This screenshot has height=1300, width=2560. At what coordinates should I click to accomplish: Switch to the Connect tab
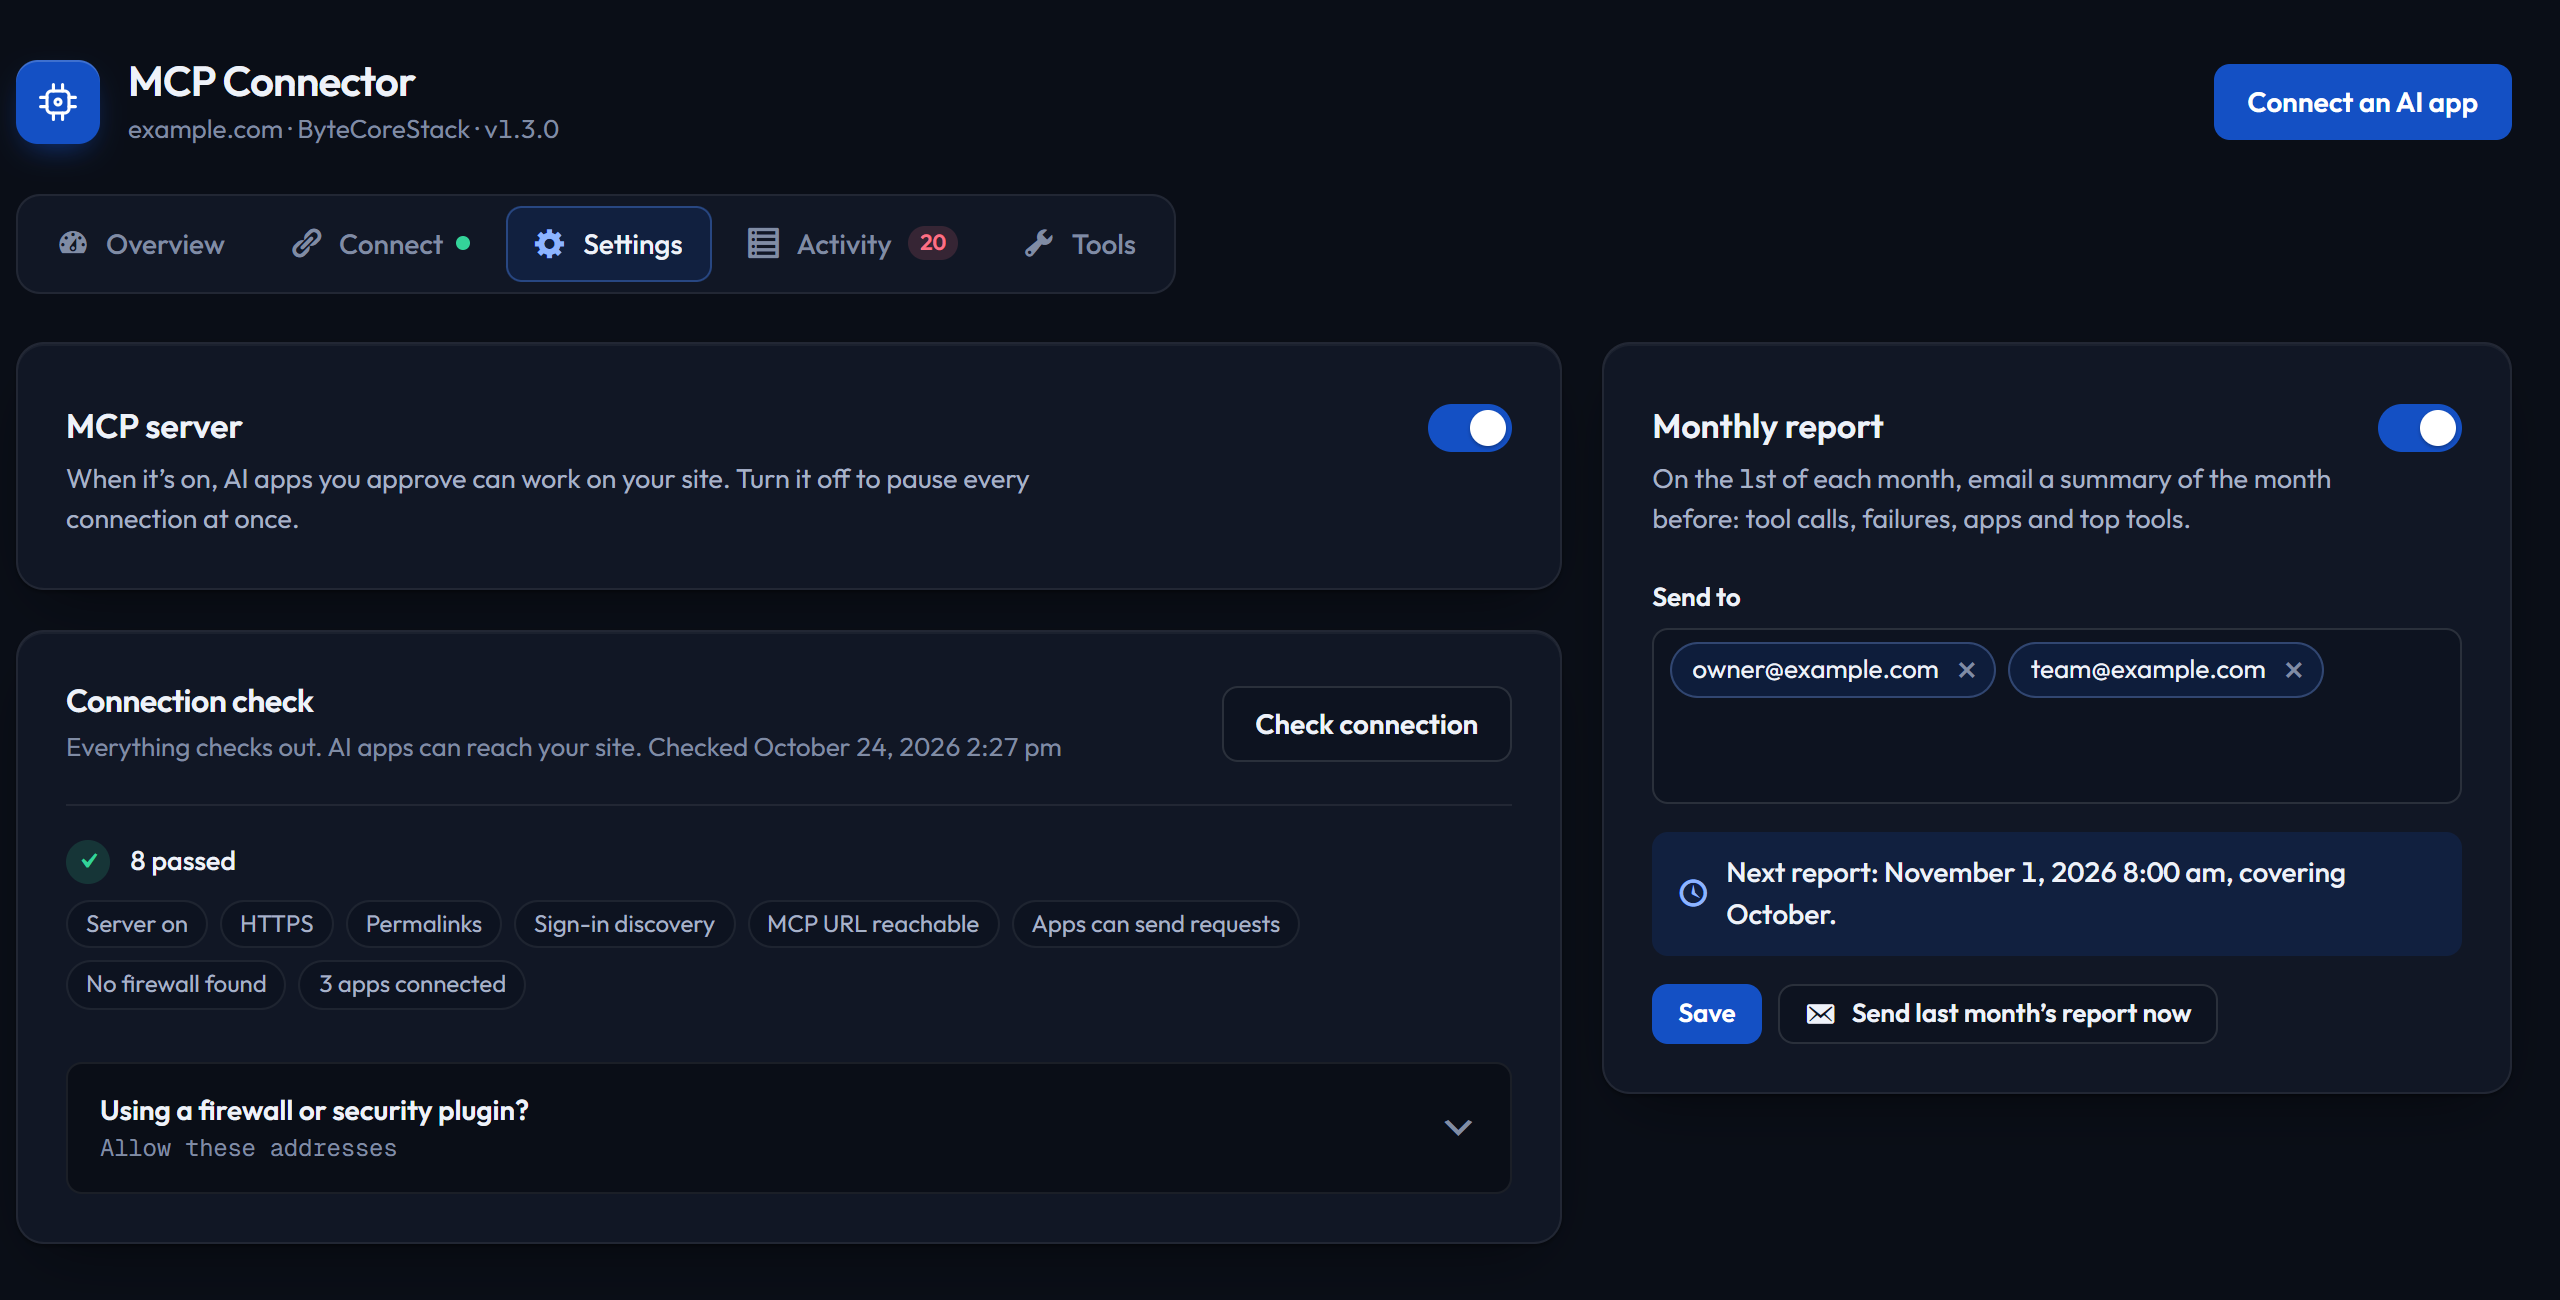point(381,244)
